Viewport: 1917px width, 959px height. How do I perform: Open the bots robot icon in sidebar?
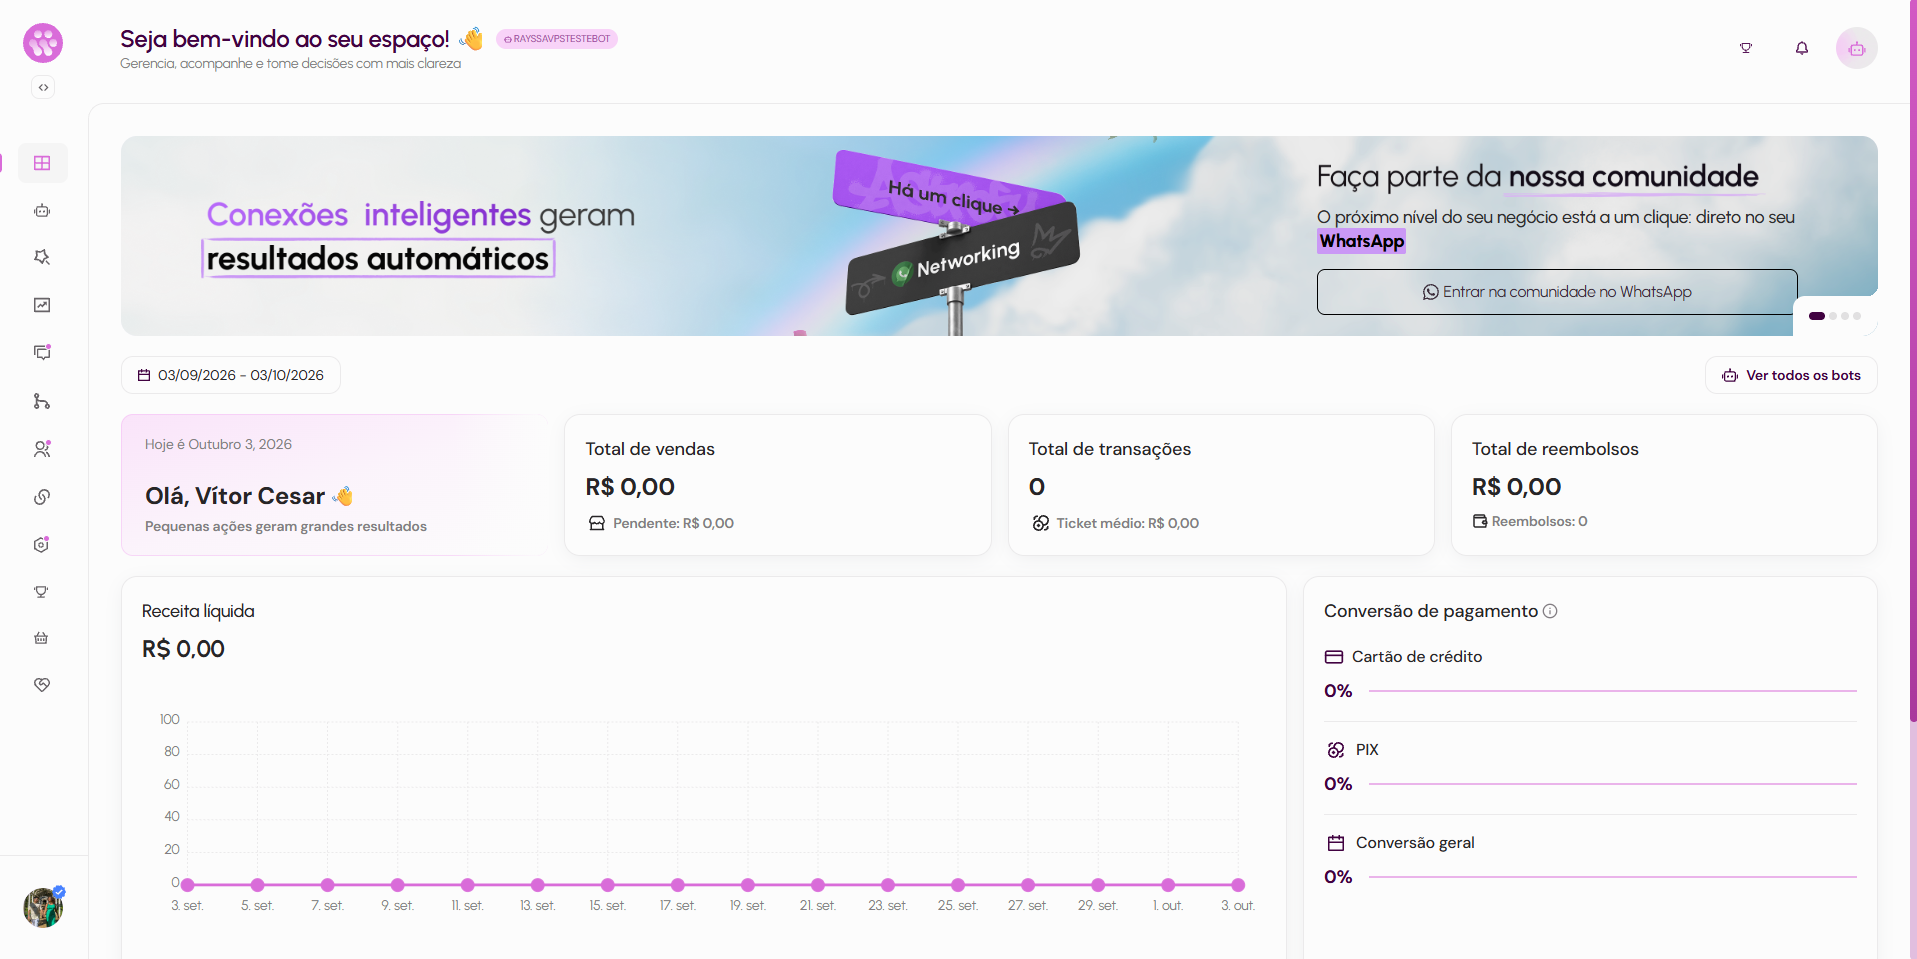[42, 211]
